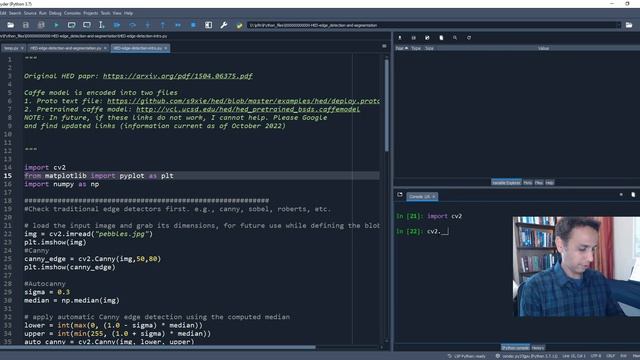Run the file with the play icon
The height and width of the screenshot is (360, 640).
[56, 25]
